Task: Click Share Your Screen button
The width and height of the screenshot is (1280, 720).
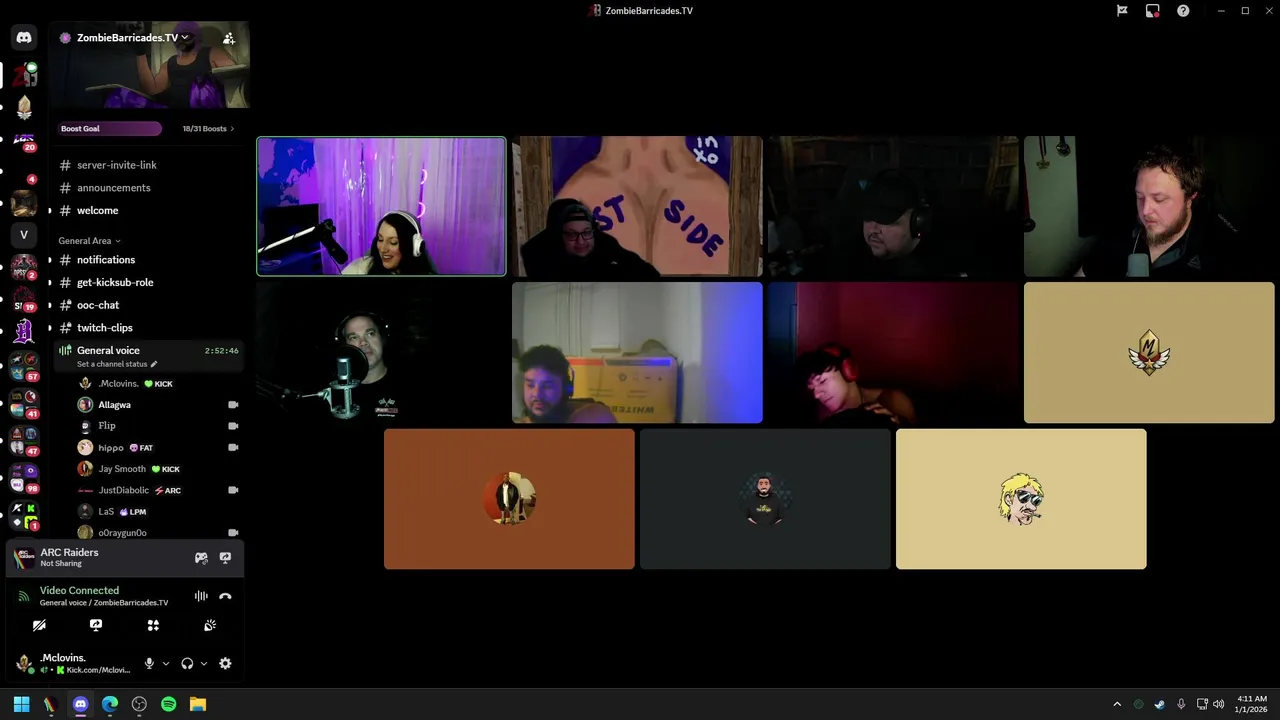Action: [x=96, y=625]
